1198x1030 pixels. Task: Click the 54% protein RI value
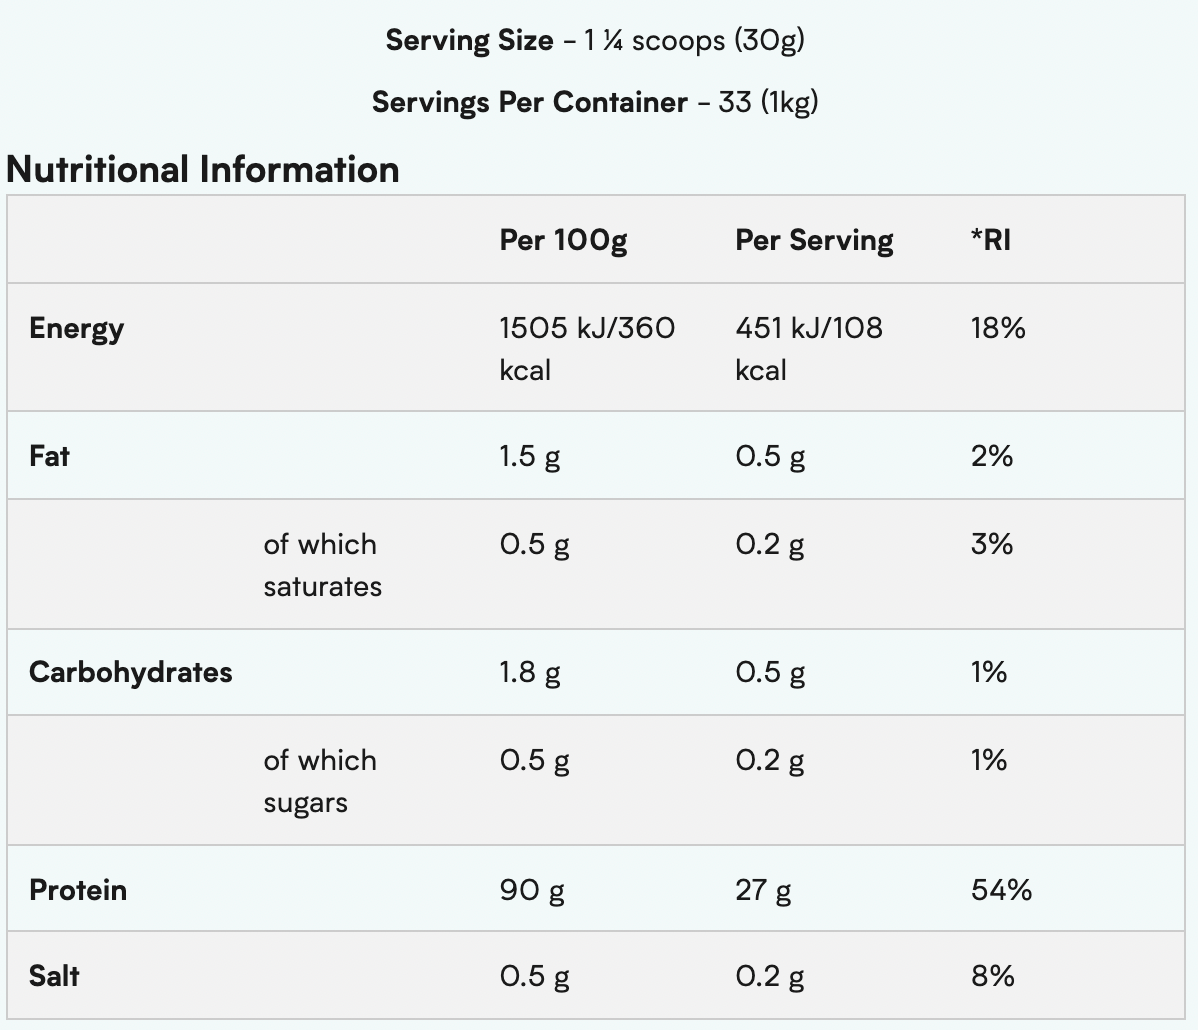click(1001, 890)
